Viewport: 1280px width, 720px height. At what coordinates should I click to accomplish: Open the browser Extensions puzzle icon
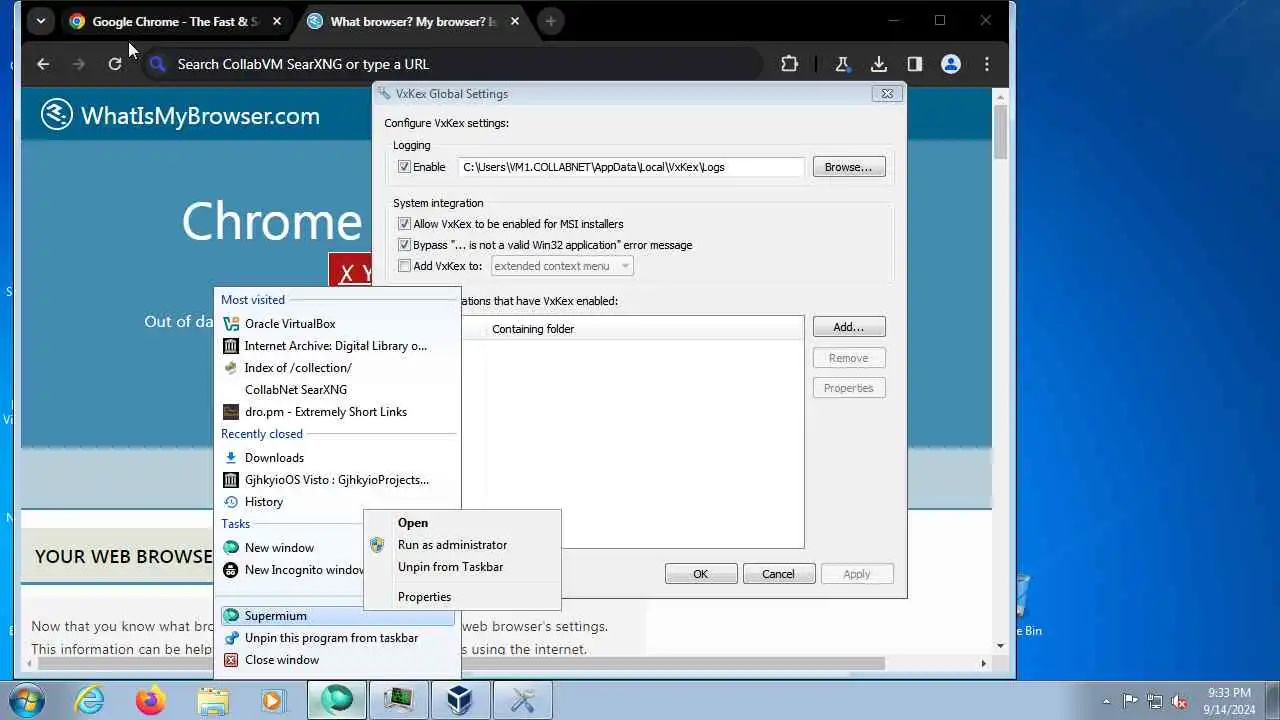[x=789, y=64]
